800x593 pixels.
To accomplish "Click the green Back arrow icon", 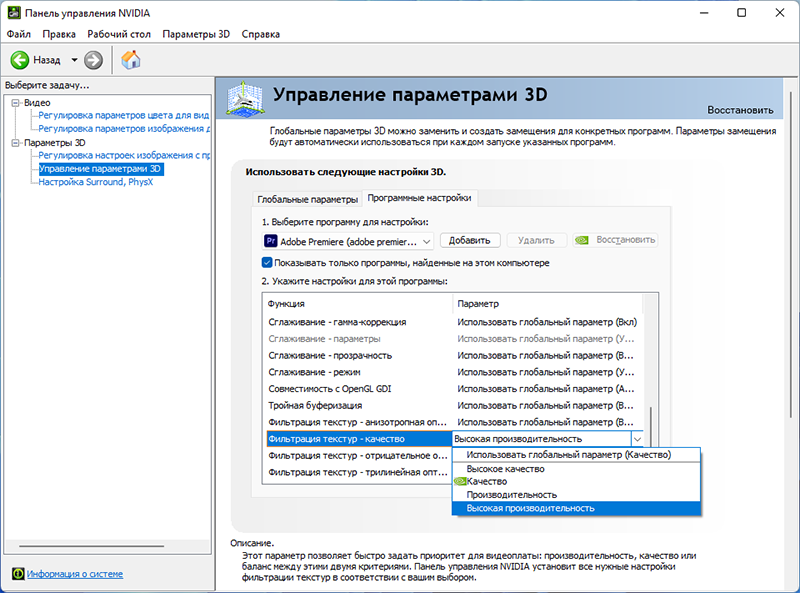I will tap(20, 60).
